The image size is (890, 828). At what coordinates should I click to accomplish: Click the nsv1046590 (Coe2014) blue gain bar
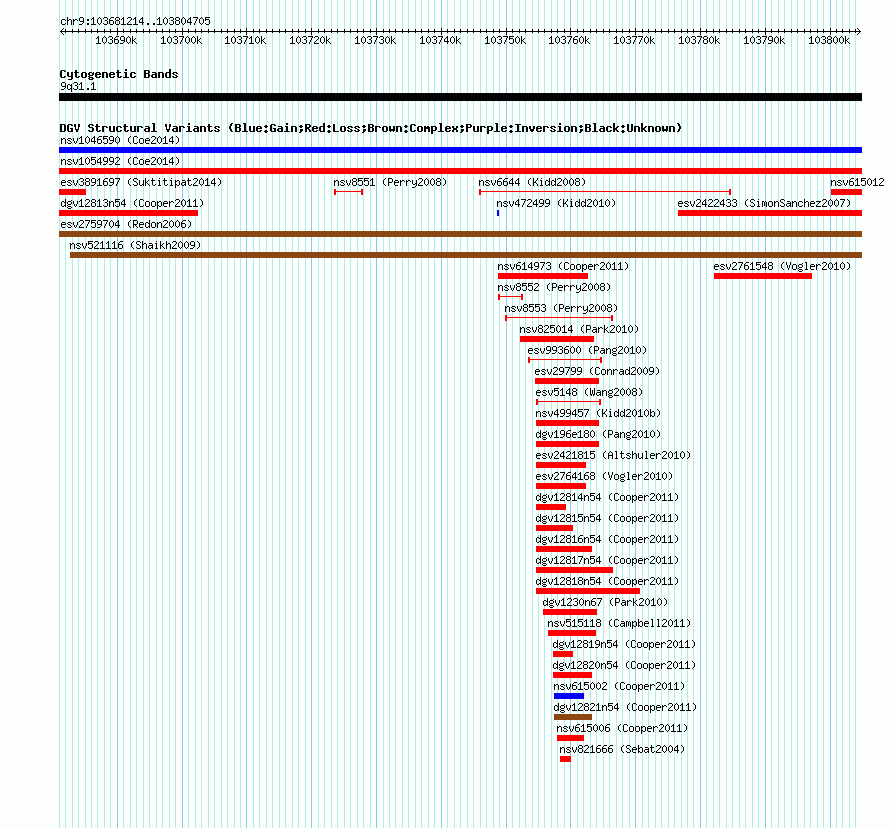coord(460,150)
